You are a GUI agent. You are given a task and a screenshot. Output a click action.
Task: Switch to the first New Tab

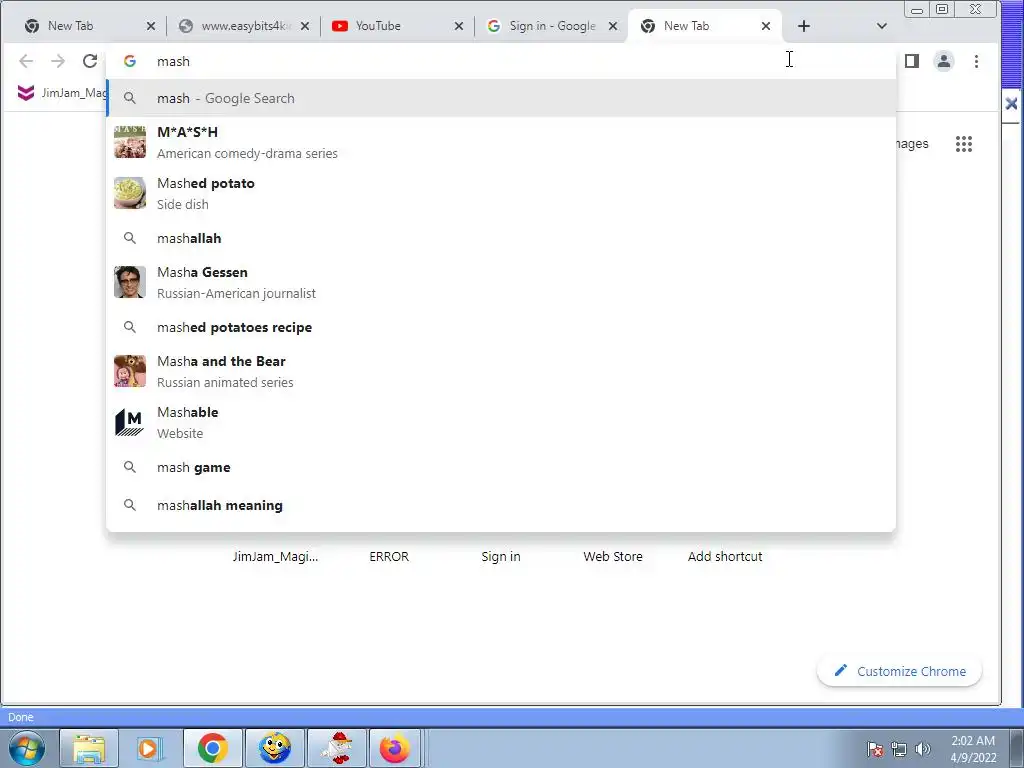89,26
